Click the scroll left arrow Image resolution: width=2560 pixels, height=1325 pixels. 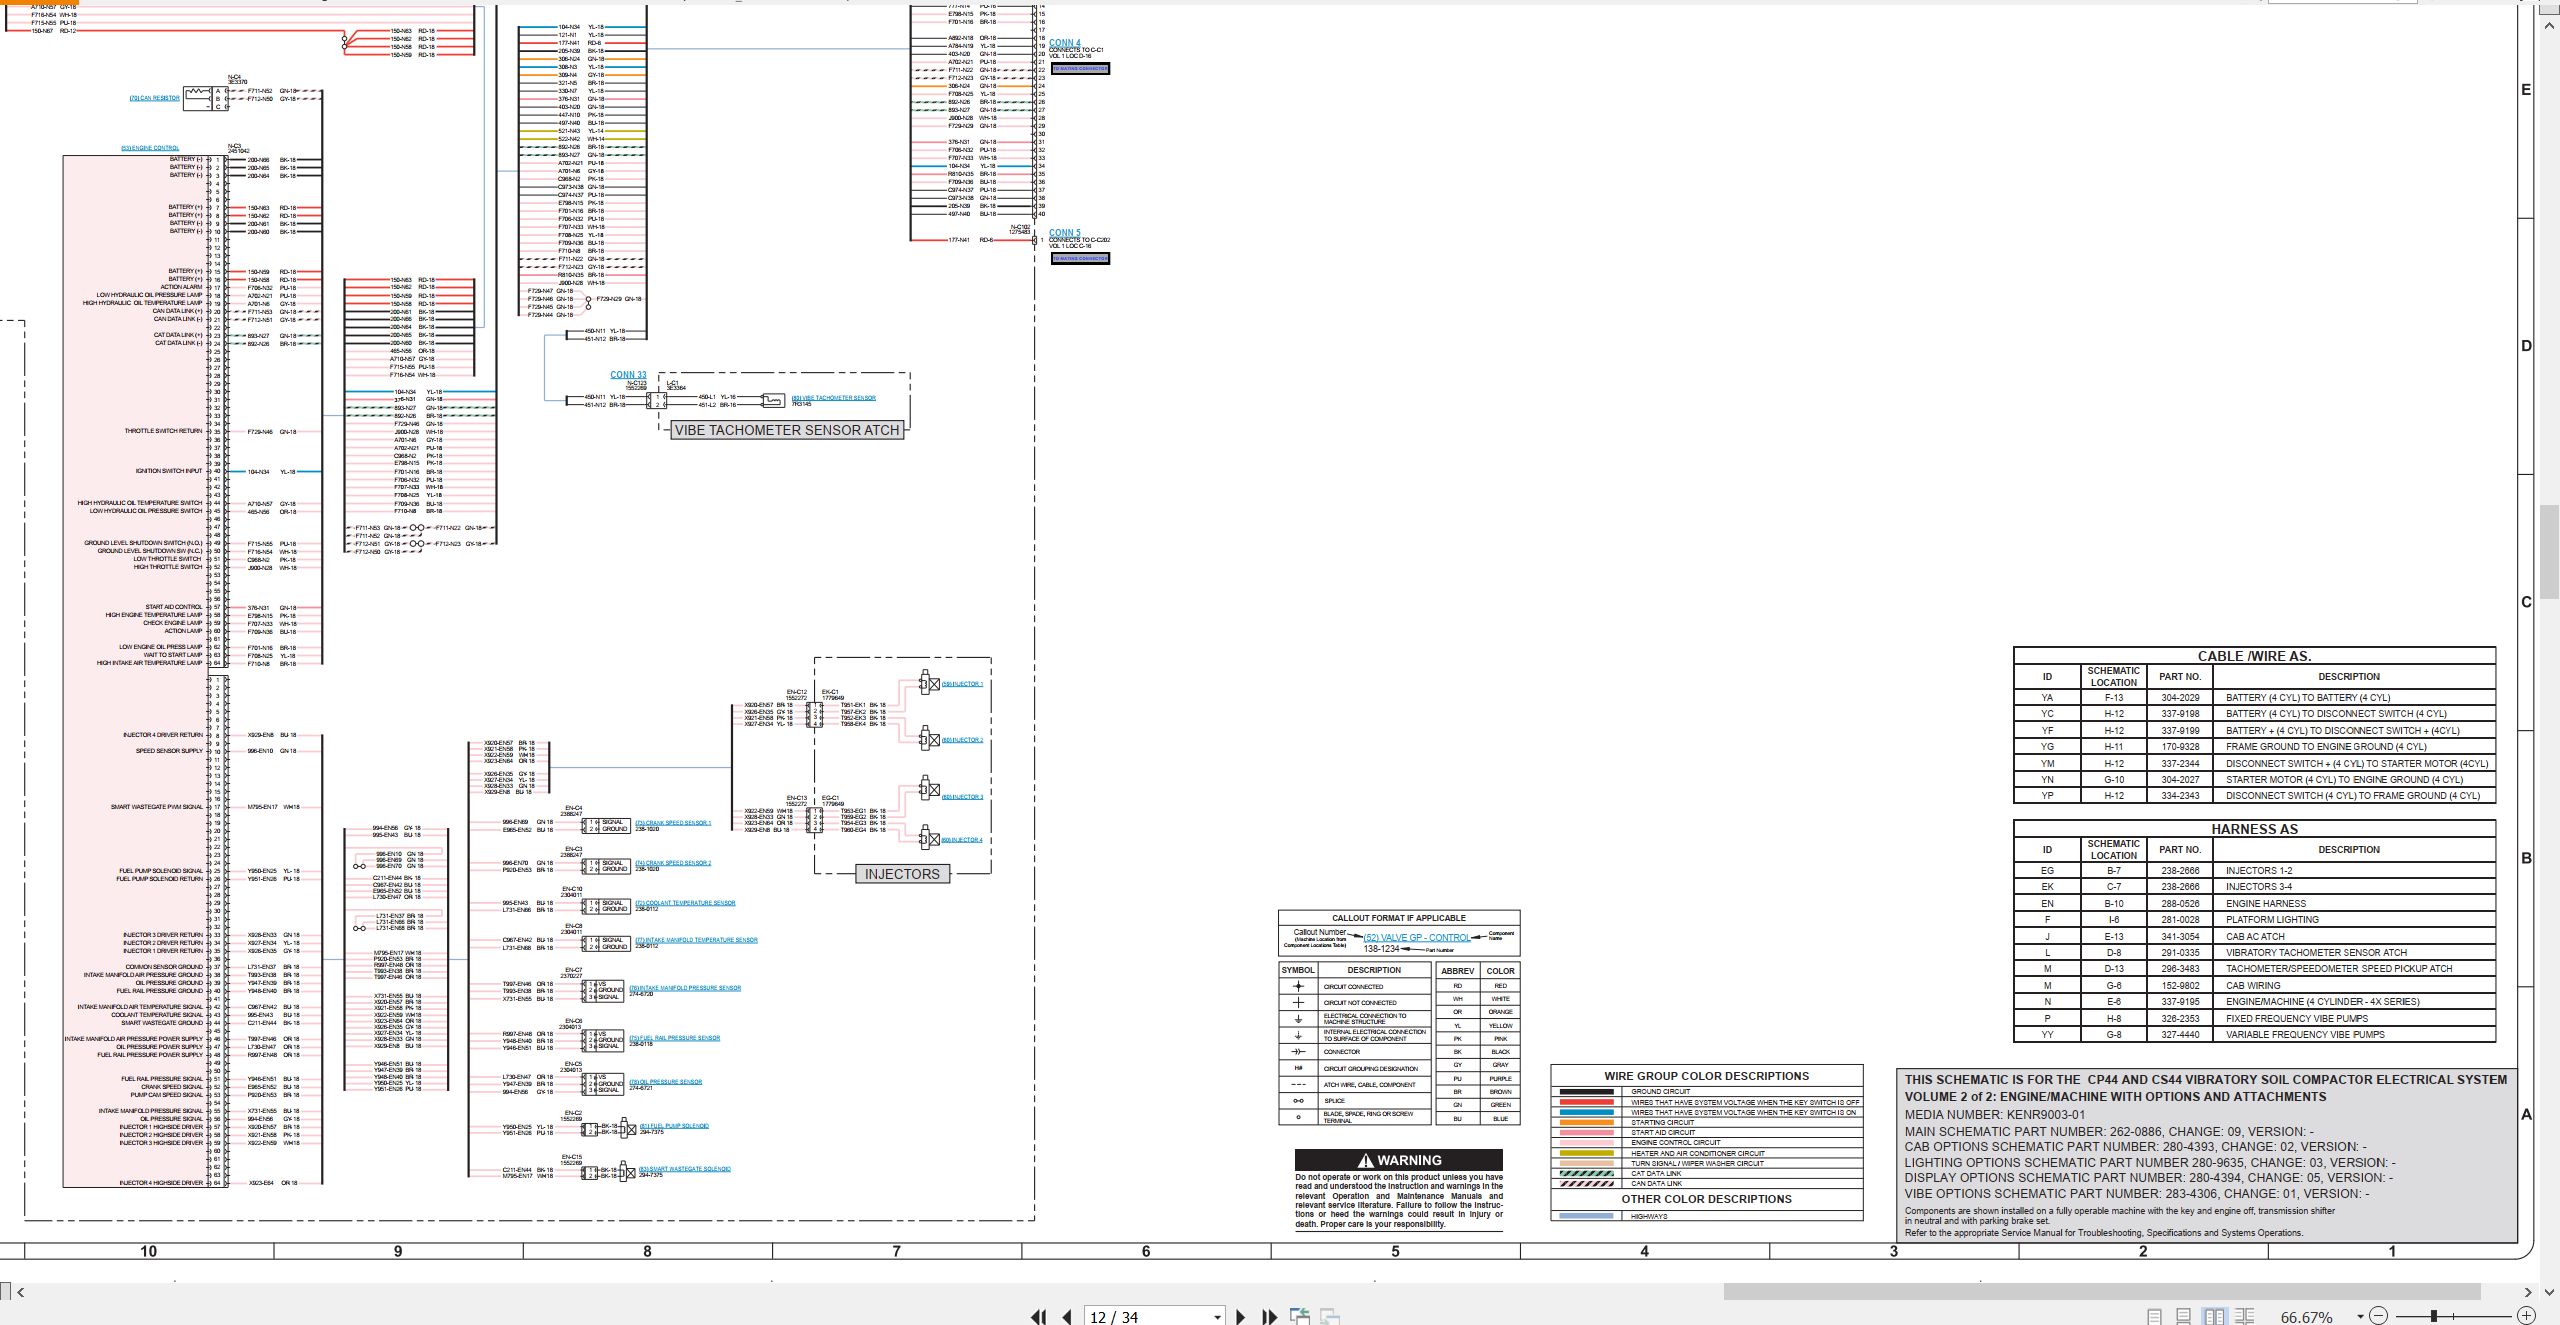[20, 1292]
